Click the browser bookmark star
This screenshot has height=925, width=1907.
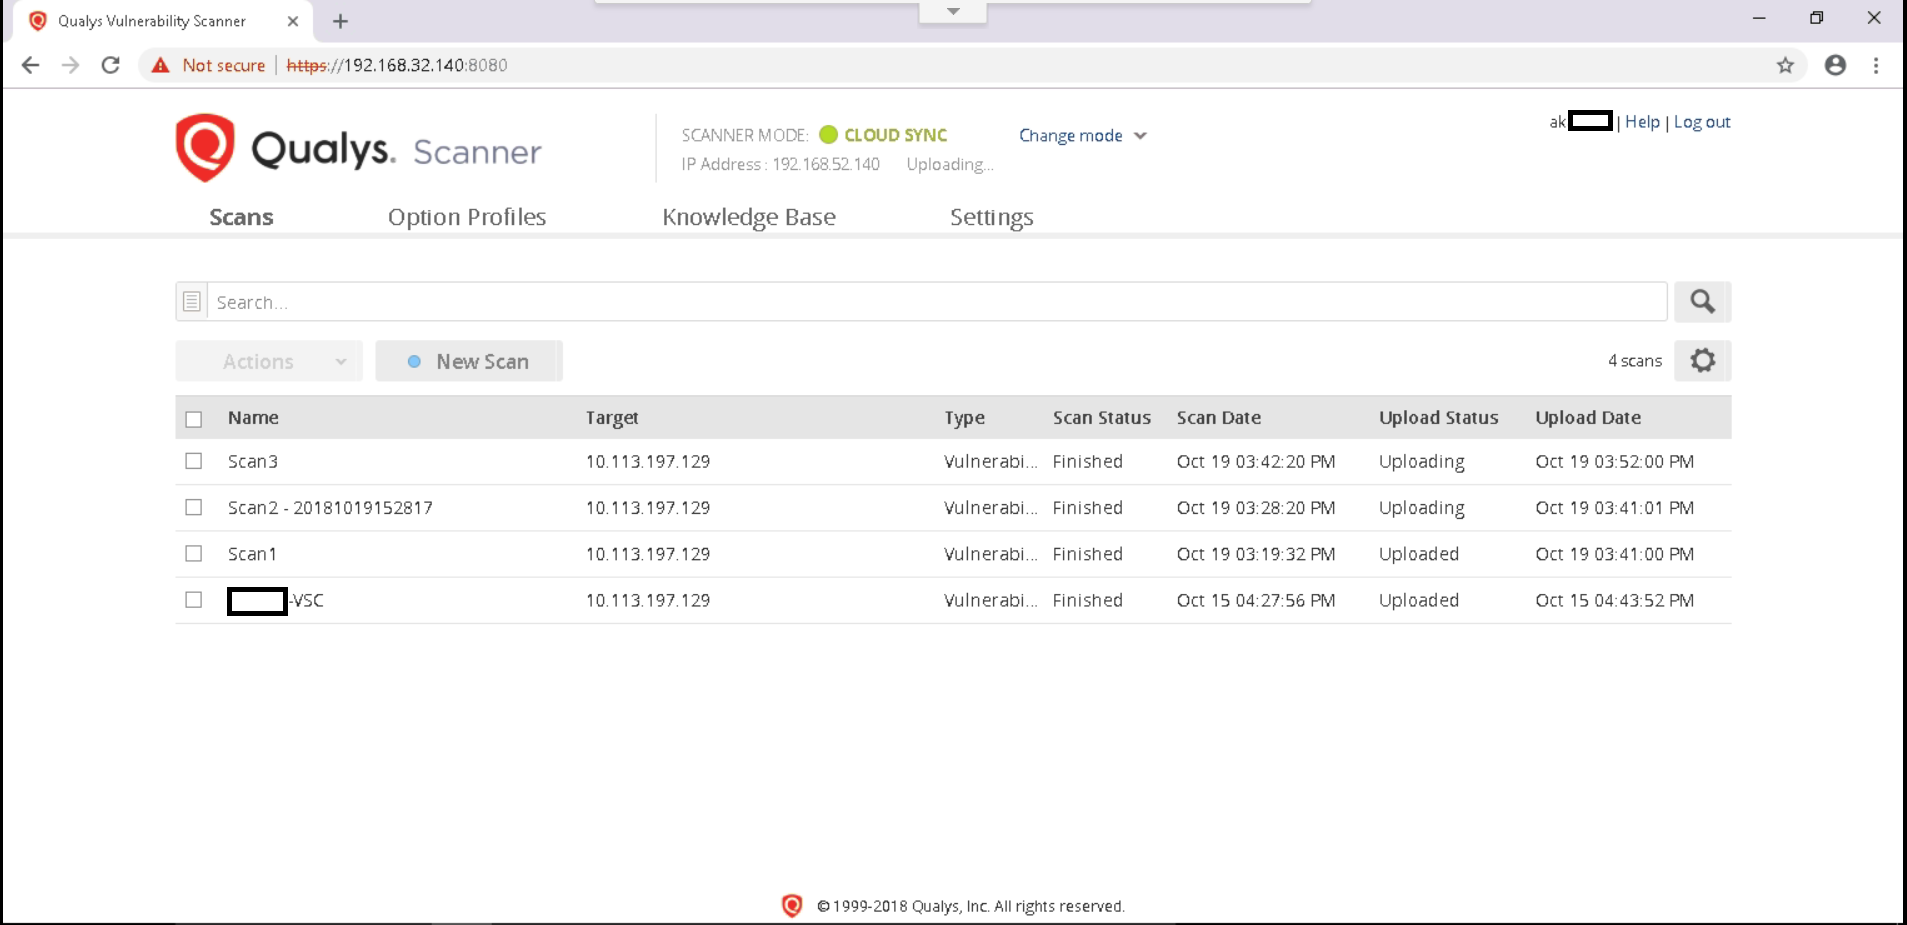tap(1786, 65)
